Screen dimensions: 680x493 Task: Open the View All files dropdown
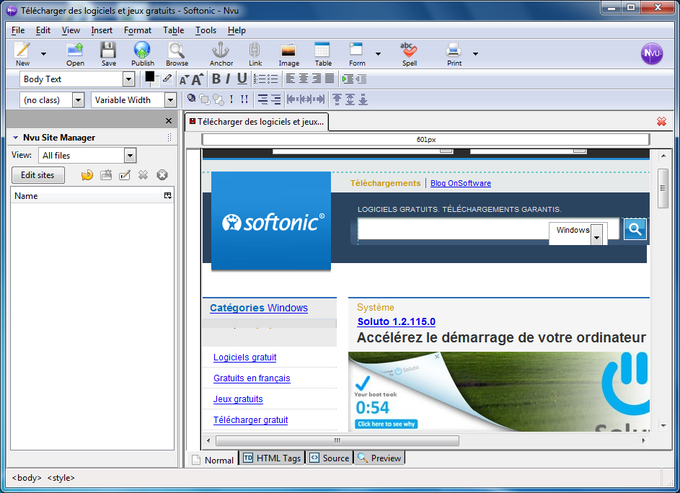click(x=130, y=155)
